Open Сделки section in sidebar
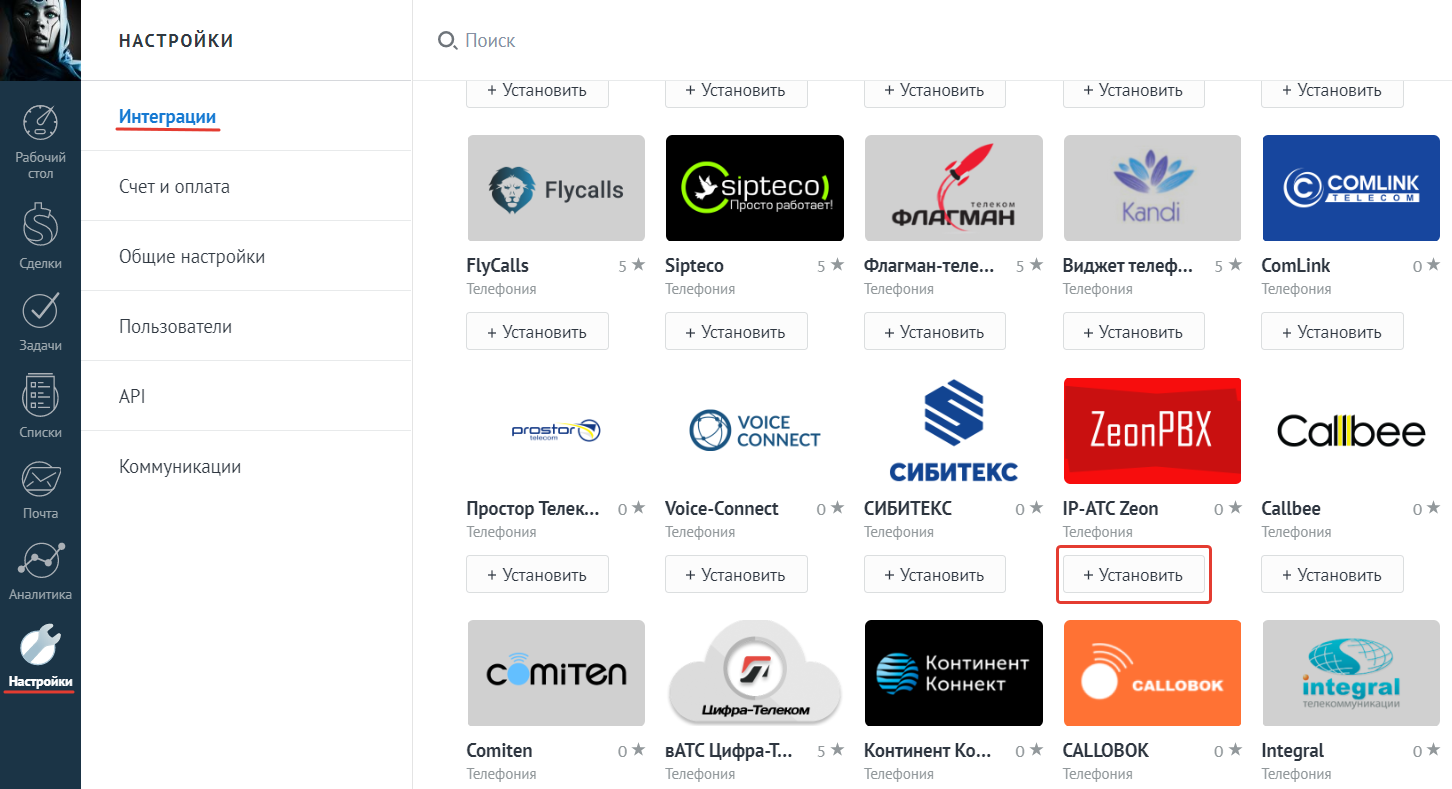This screenshot has width=1452, height=789. 40,225
